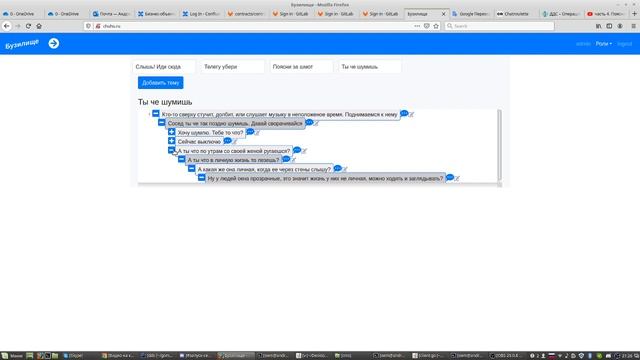Image resolution: width=640 pixels, height=360 pixels.
Task: Switch to the 'Log in - Confluence' browser tab
Action: pyautogui.click(x=201, y=14)
